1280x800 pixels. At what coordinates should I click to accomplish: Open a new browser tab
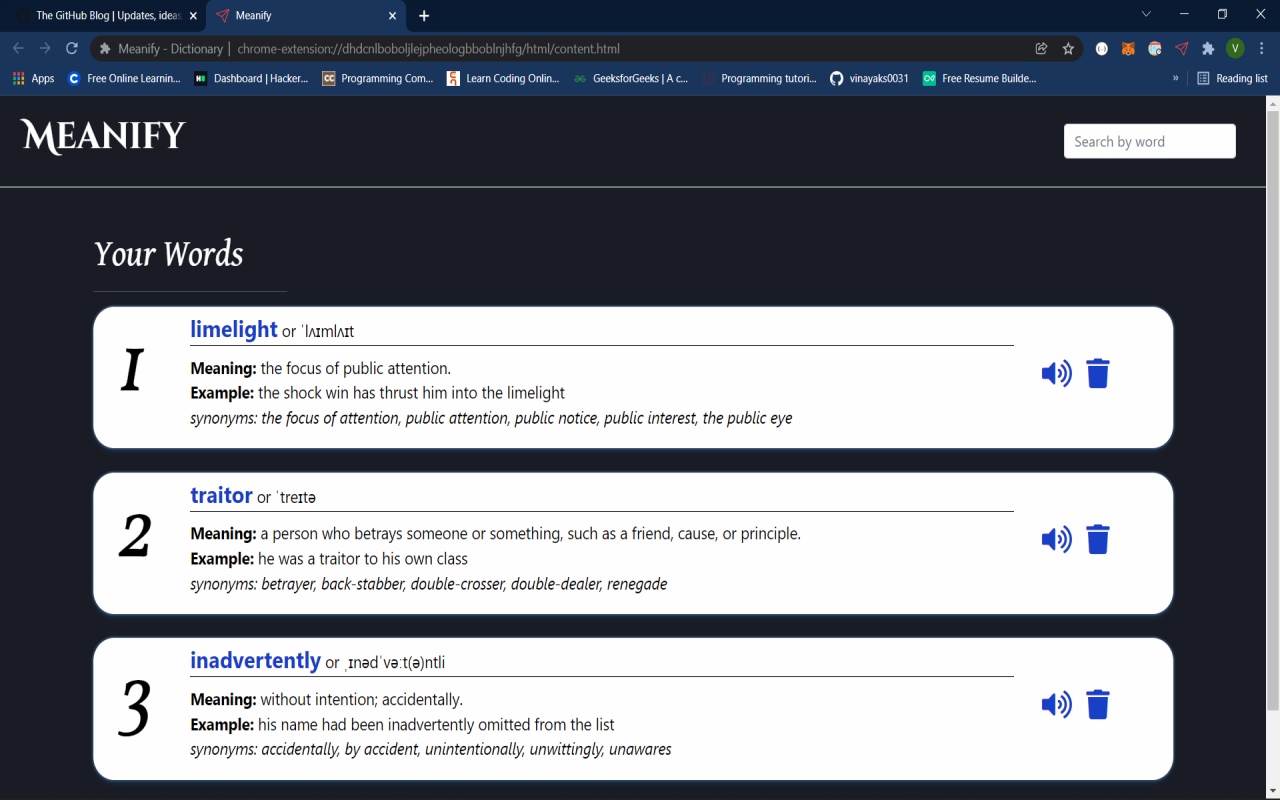[424, 16]
